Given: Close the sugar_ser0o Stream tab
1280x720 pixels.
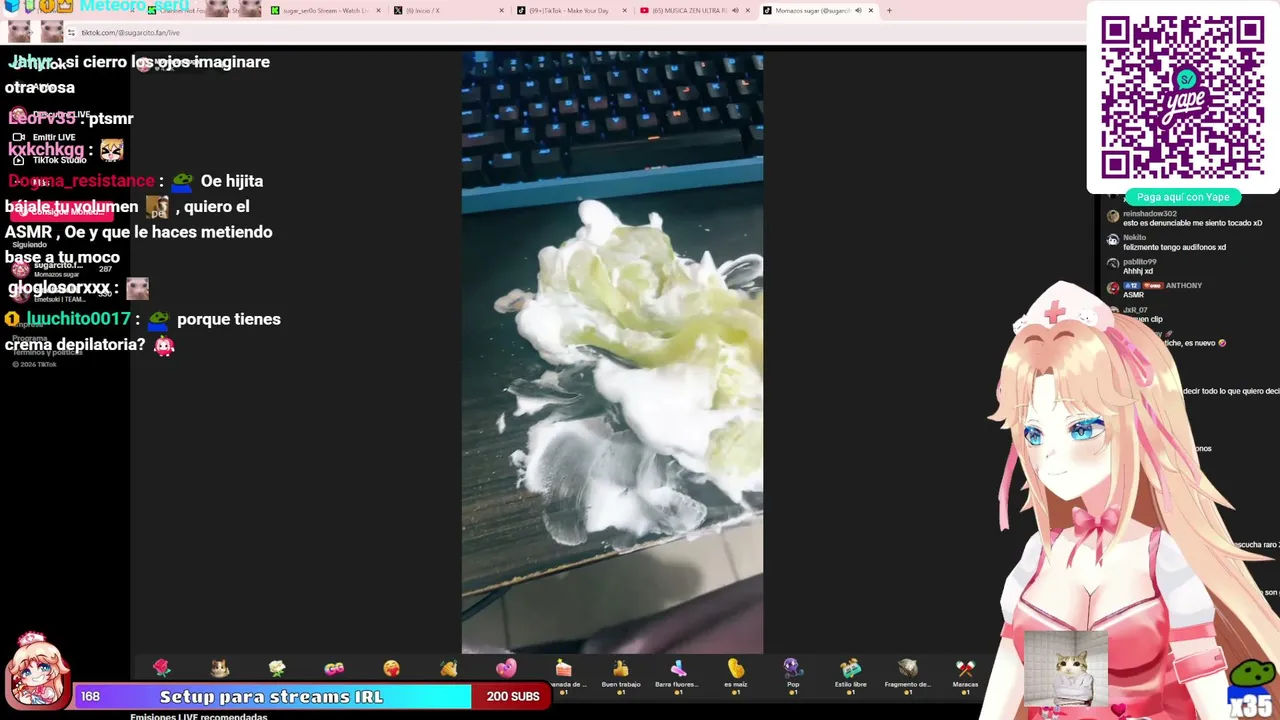Looking at the screenshot, I should (x=378, y=11).
